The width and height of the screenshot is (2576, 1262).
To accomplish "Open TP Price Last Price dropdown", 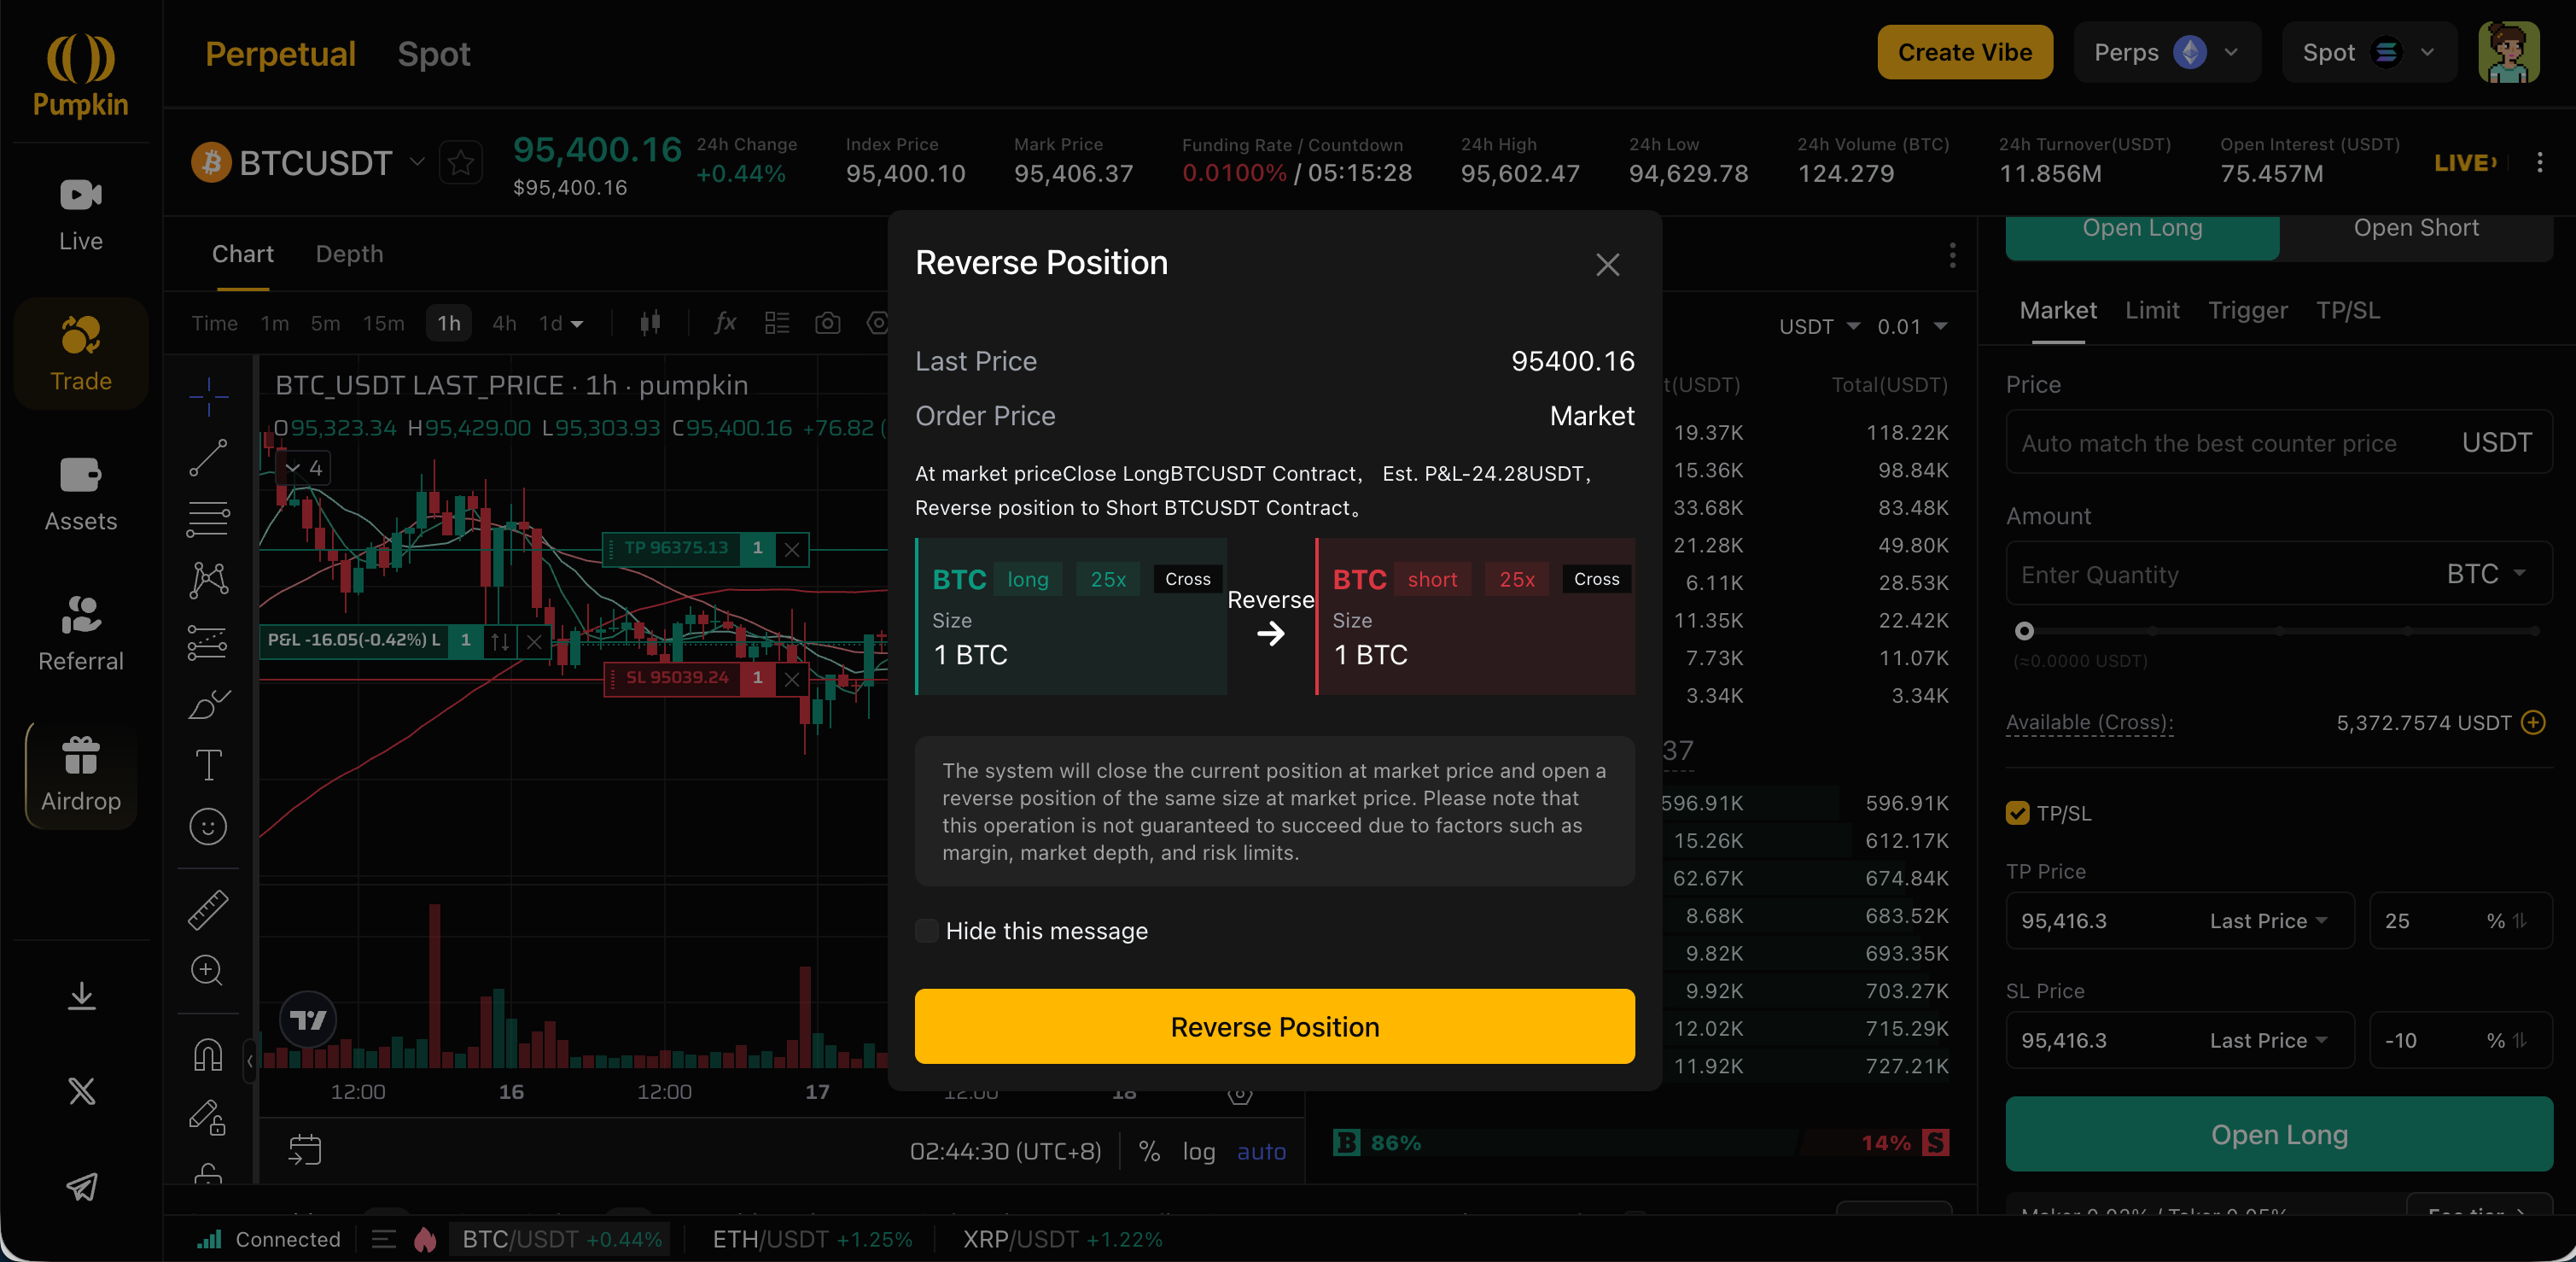I will 2268,921.
